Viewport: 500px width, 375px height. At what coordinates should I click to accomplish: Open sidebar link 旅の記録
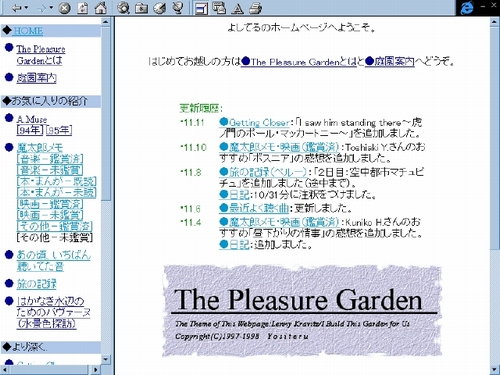[x=37, y=284]
